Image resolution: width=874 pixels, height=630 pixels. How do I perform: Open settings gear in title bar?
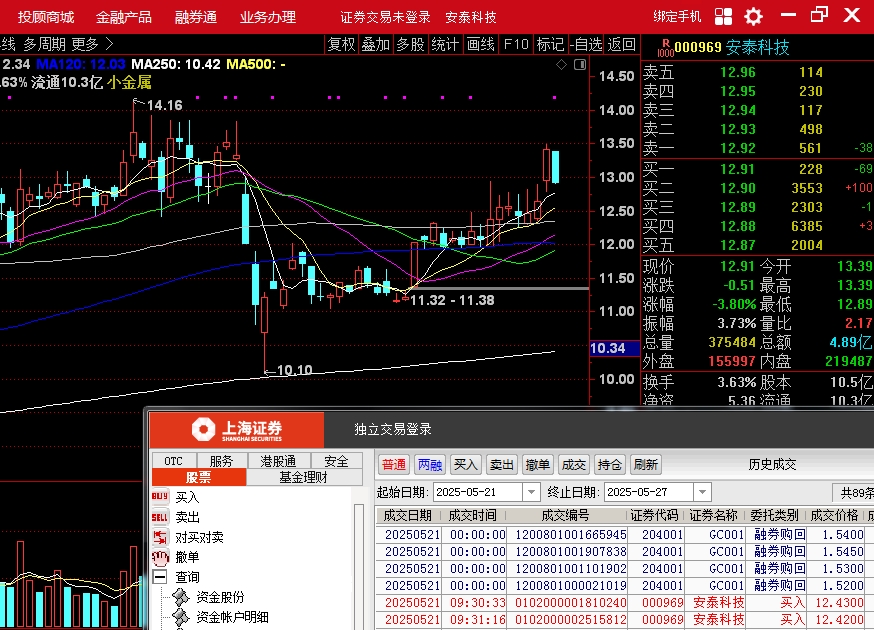click(753, 16)
